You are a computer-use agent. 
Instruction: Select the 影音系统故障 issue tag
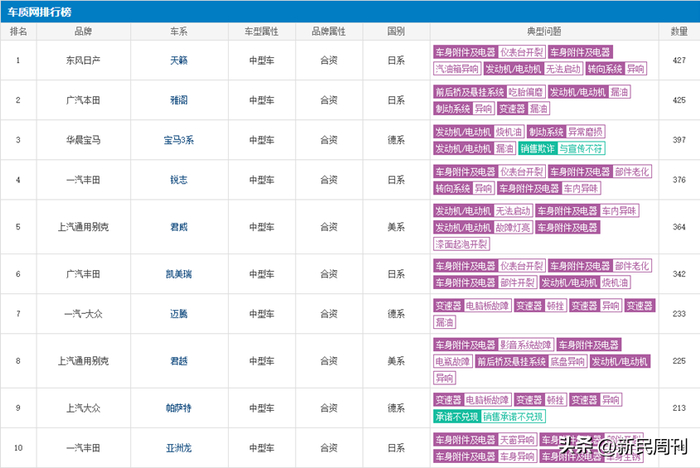pos(526,345)
